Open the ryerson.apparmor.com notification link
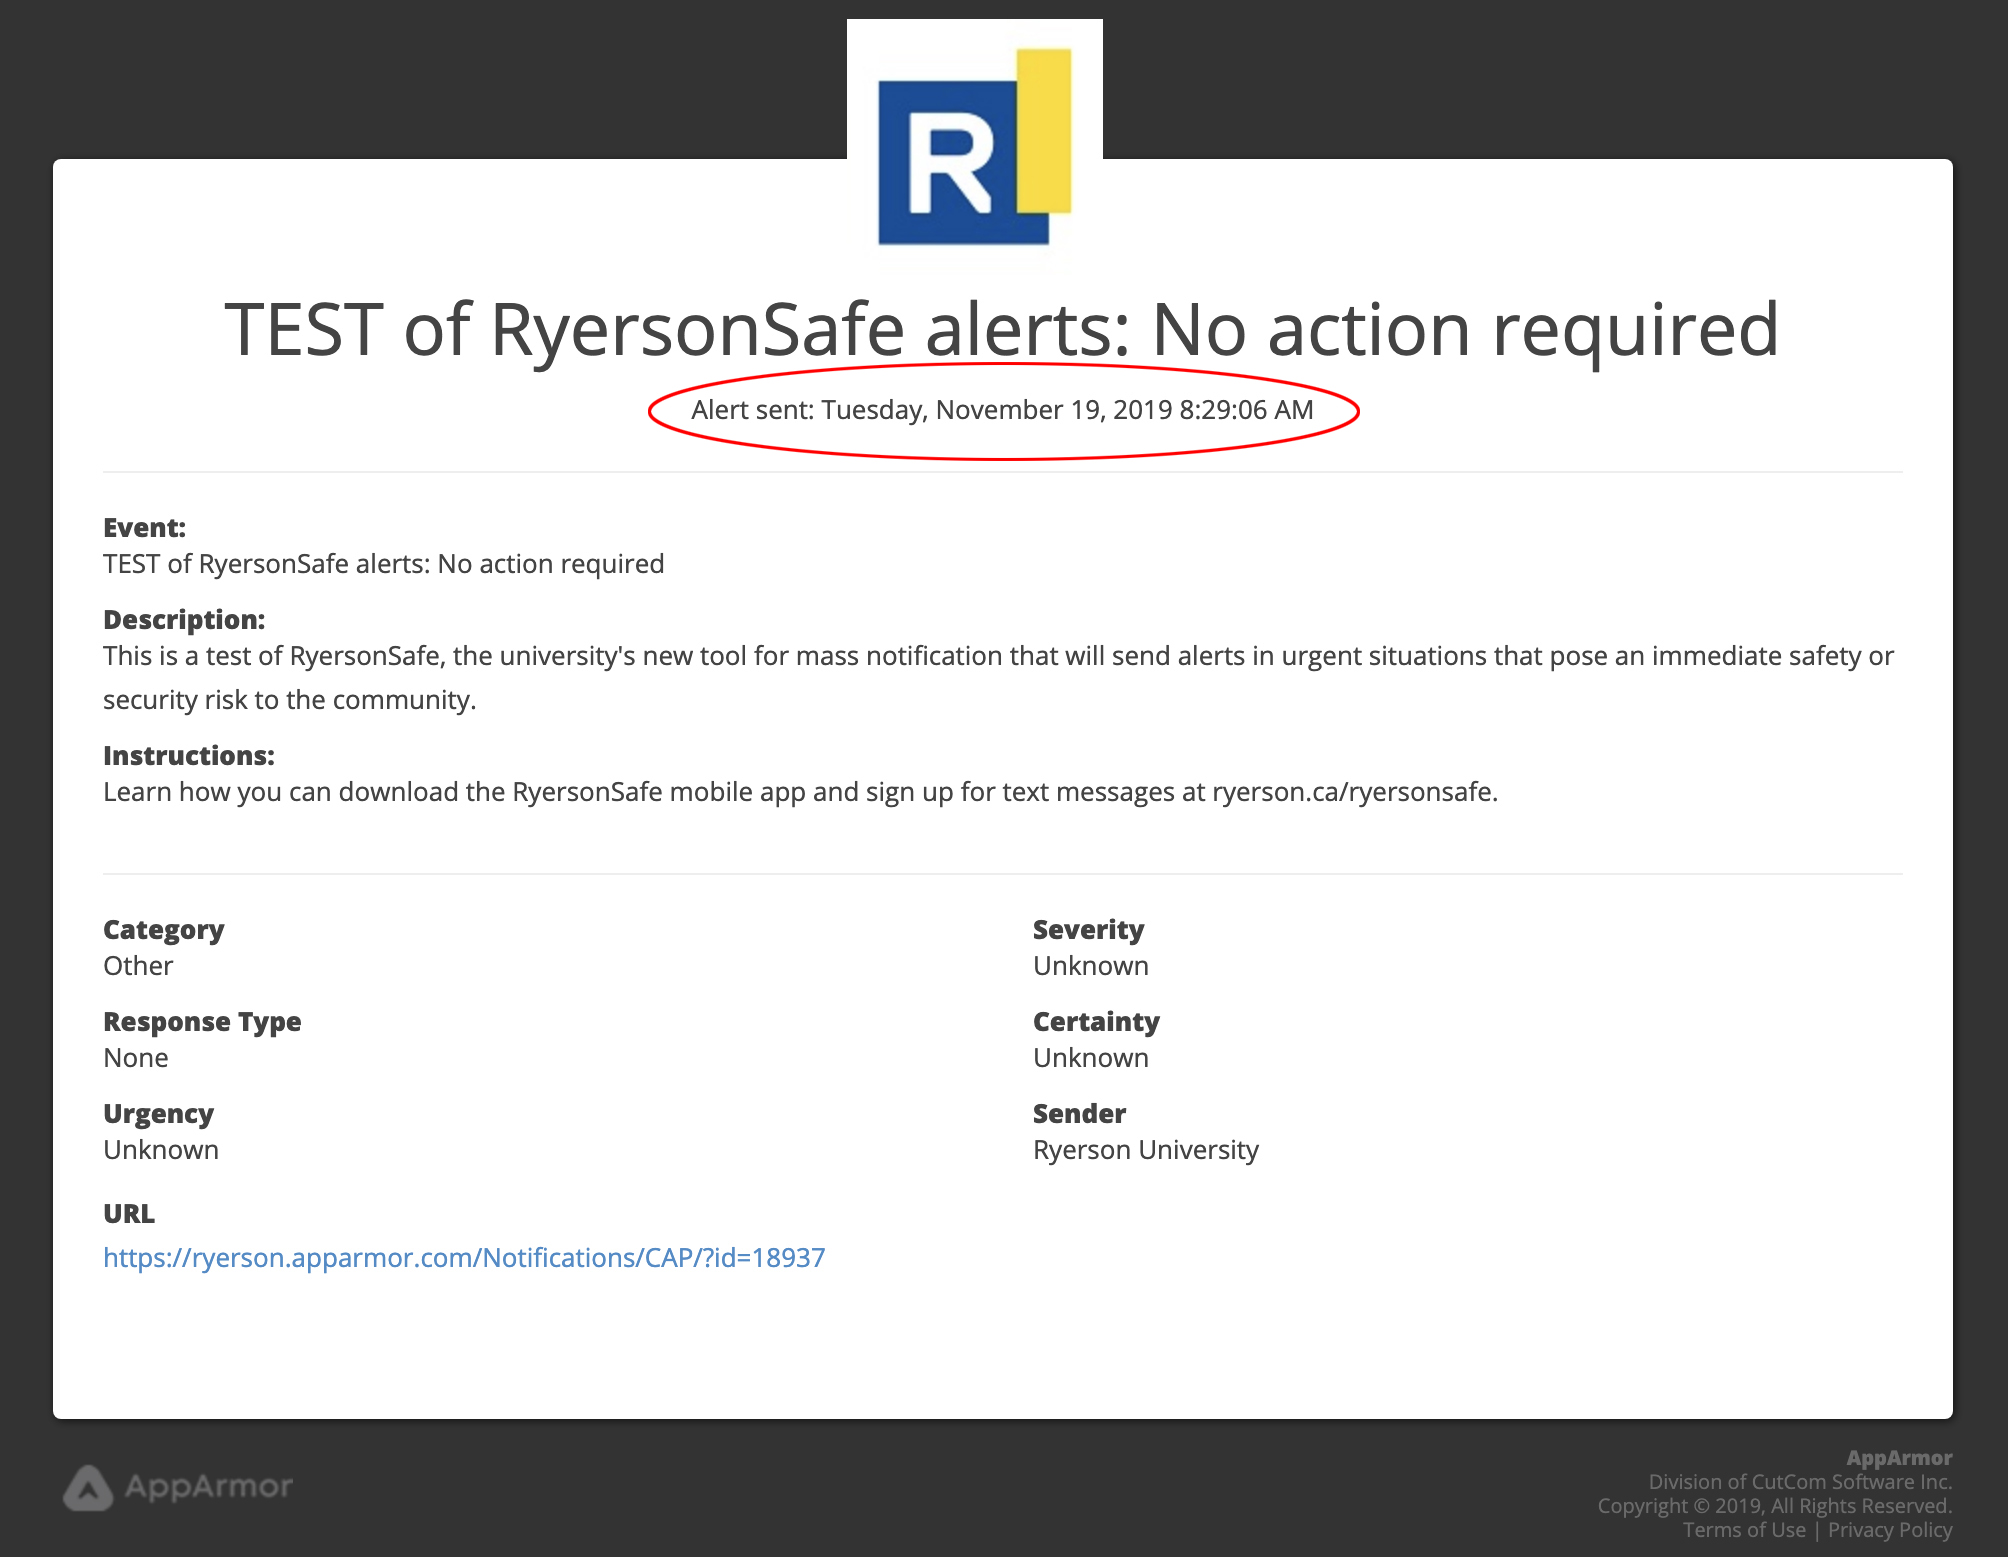 (x=463, y=1258)
